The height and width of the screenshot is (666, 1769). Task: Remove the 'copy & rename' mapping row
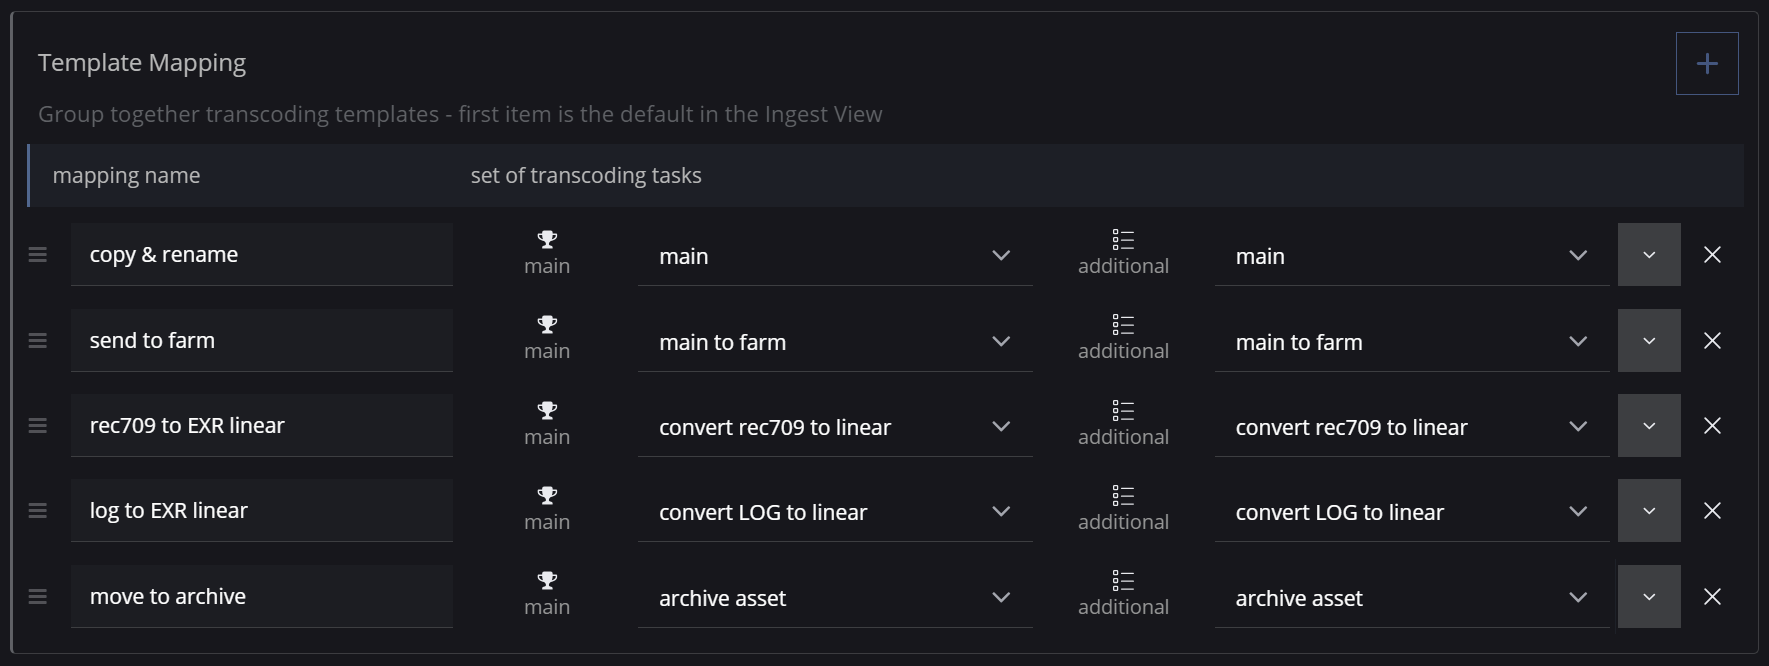pyautogui.click(x=1712, y=255)
